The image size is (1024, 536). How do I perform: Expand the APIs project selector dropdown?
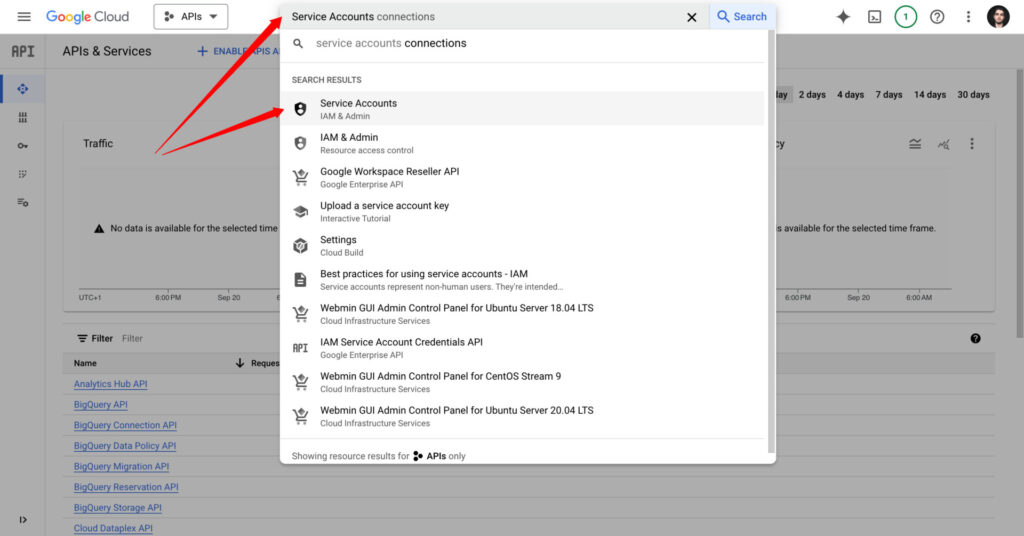[190, 17]
